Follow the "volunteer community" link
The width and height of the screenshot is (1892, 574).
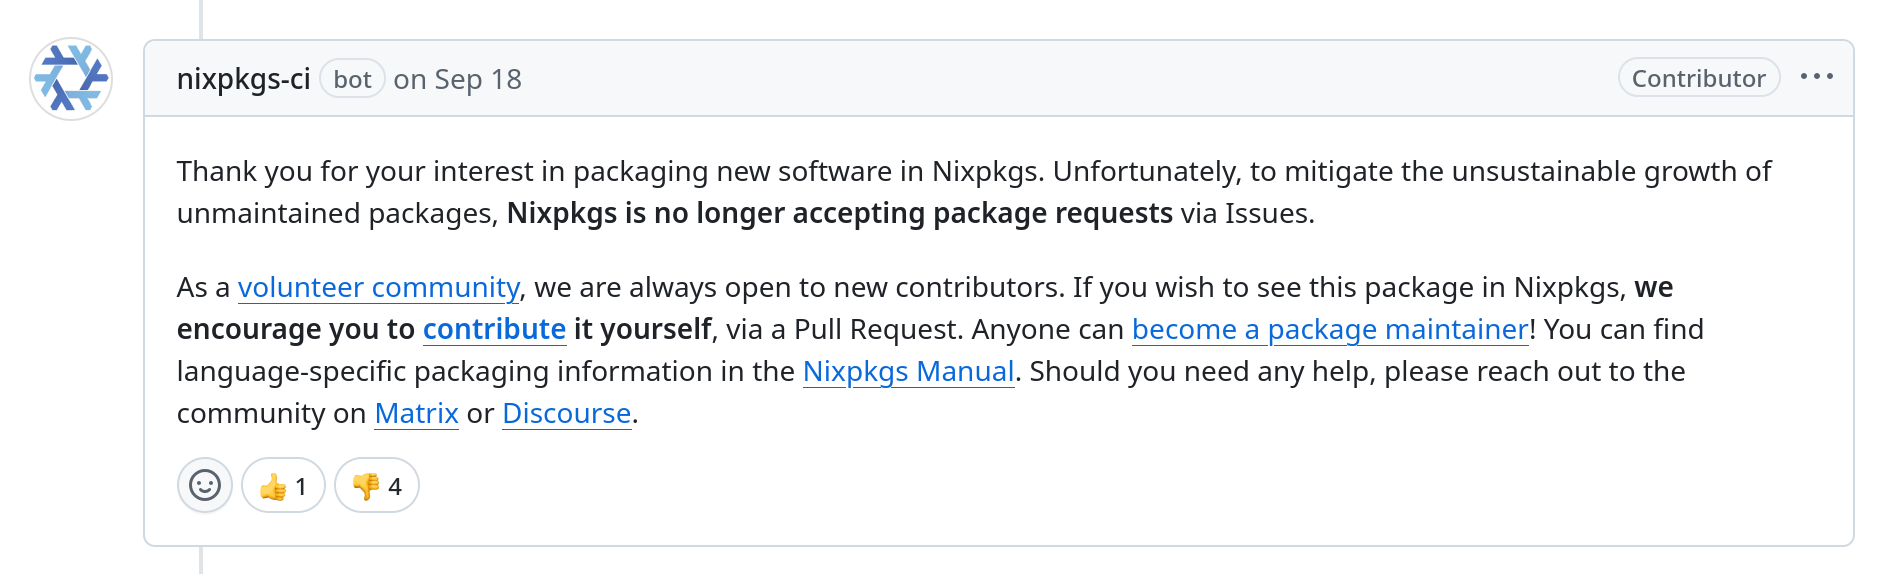378,287
